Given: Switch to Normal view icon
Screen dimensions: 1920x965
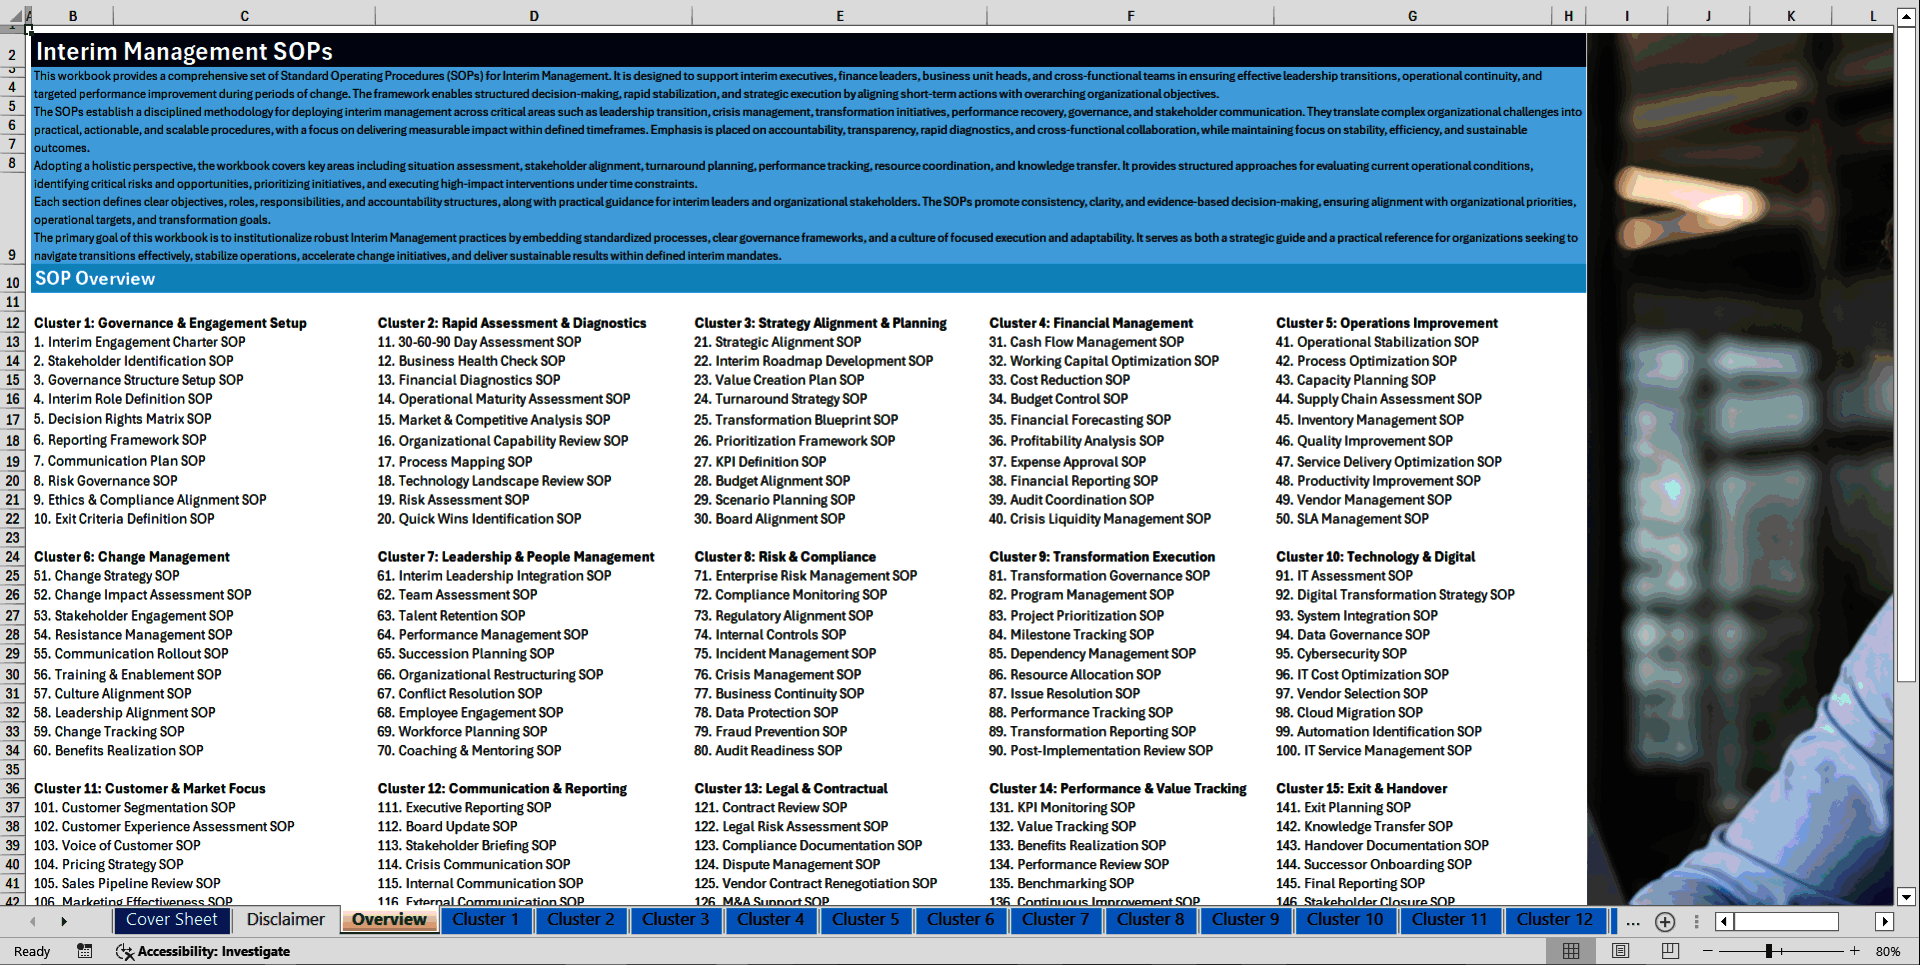Looking at the screenshot, I should tap(1571, 951).
